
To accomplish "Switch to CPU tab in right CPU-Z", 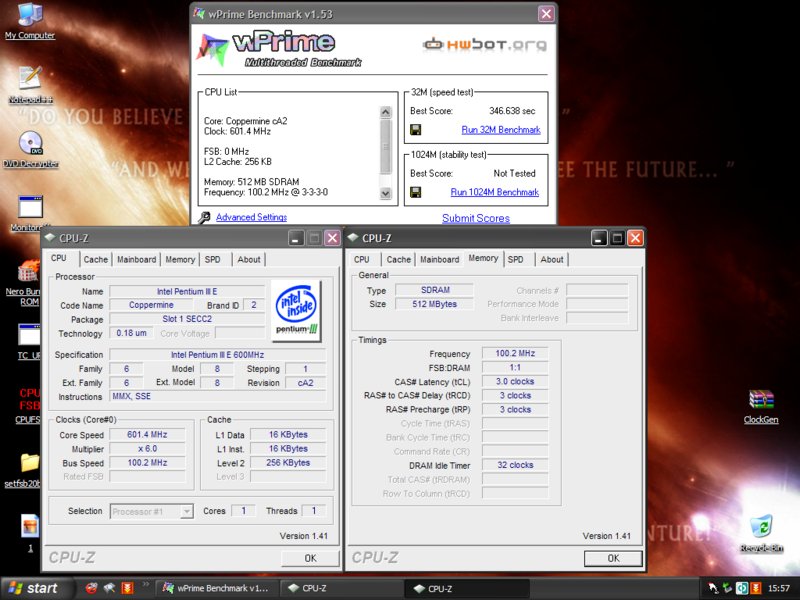I will (x=362, y=259).
